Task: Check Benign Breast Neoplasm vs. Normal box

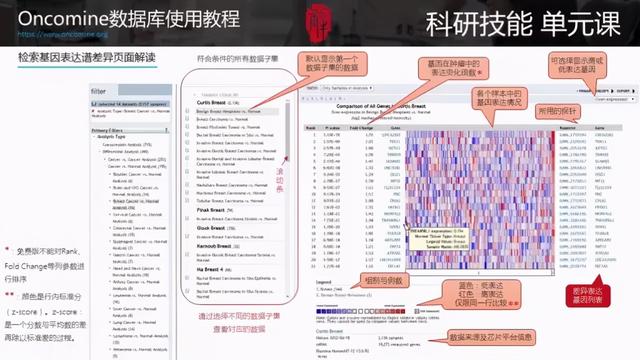Action: 187,111
